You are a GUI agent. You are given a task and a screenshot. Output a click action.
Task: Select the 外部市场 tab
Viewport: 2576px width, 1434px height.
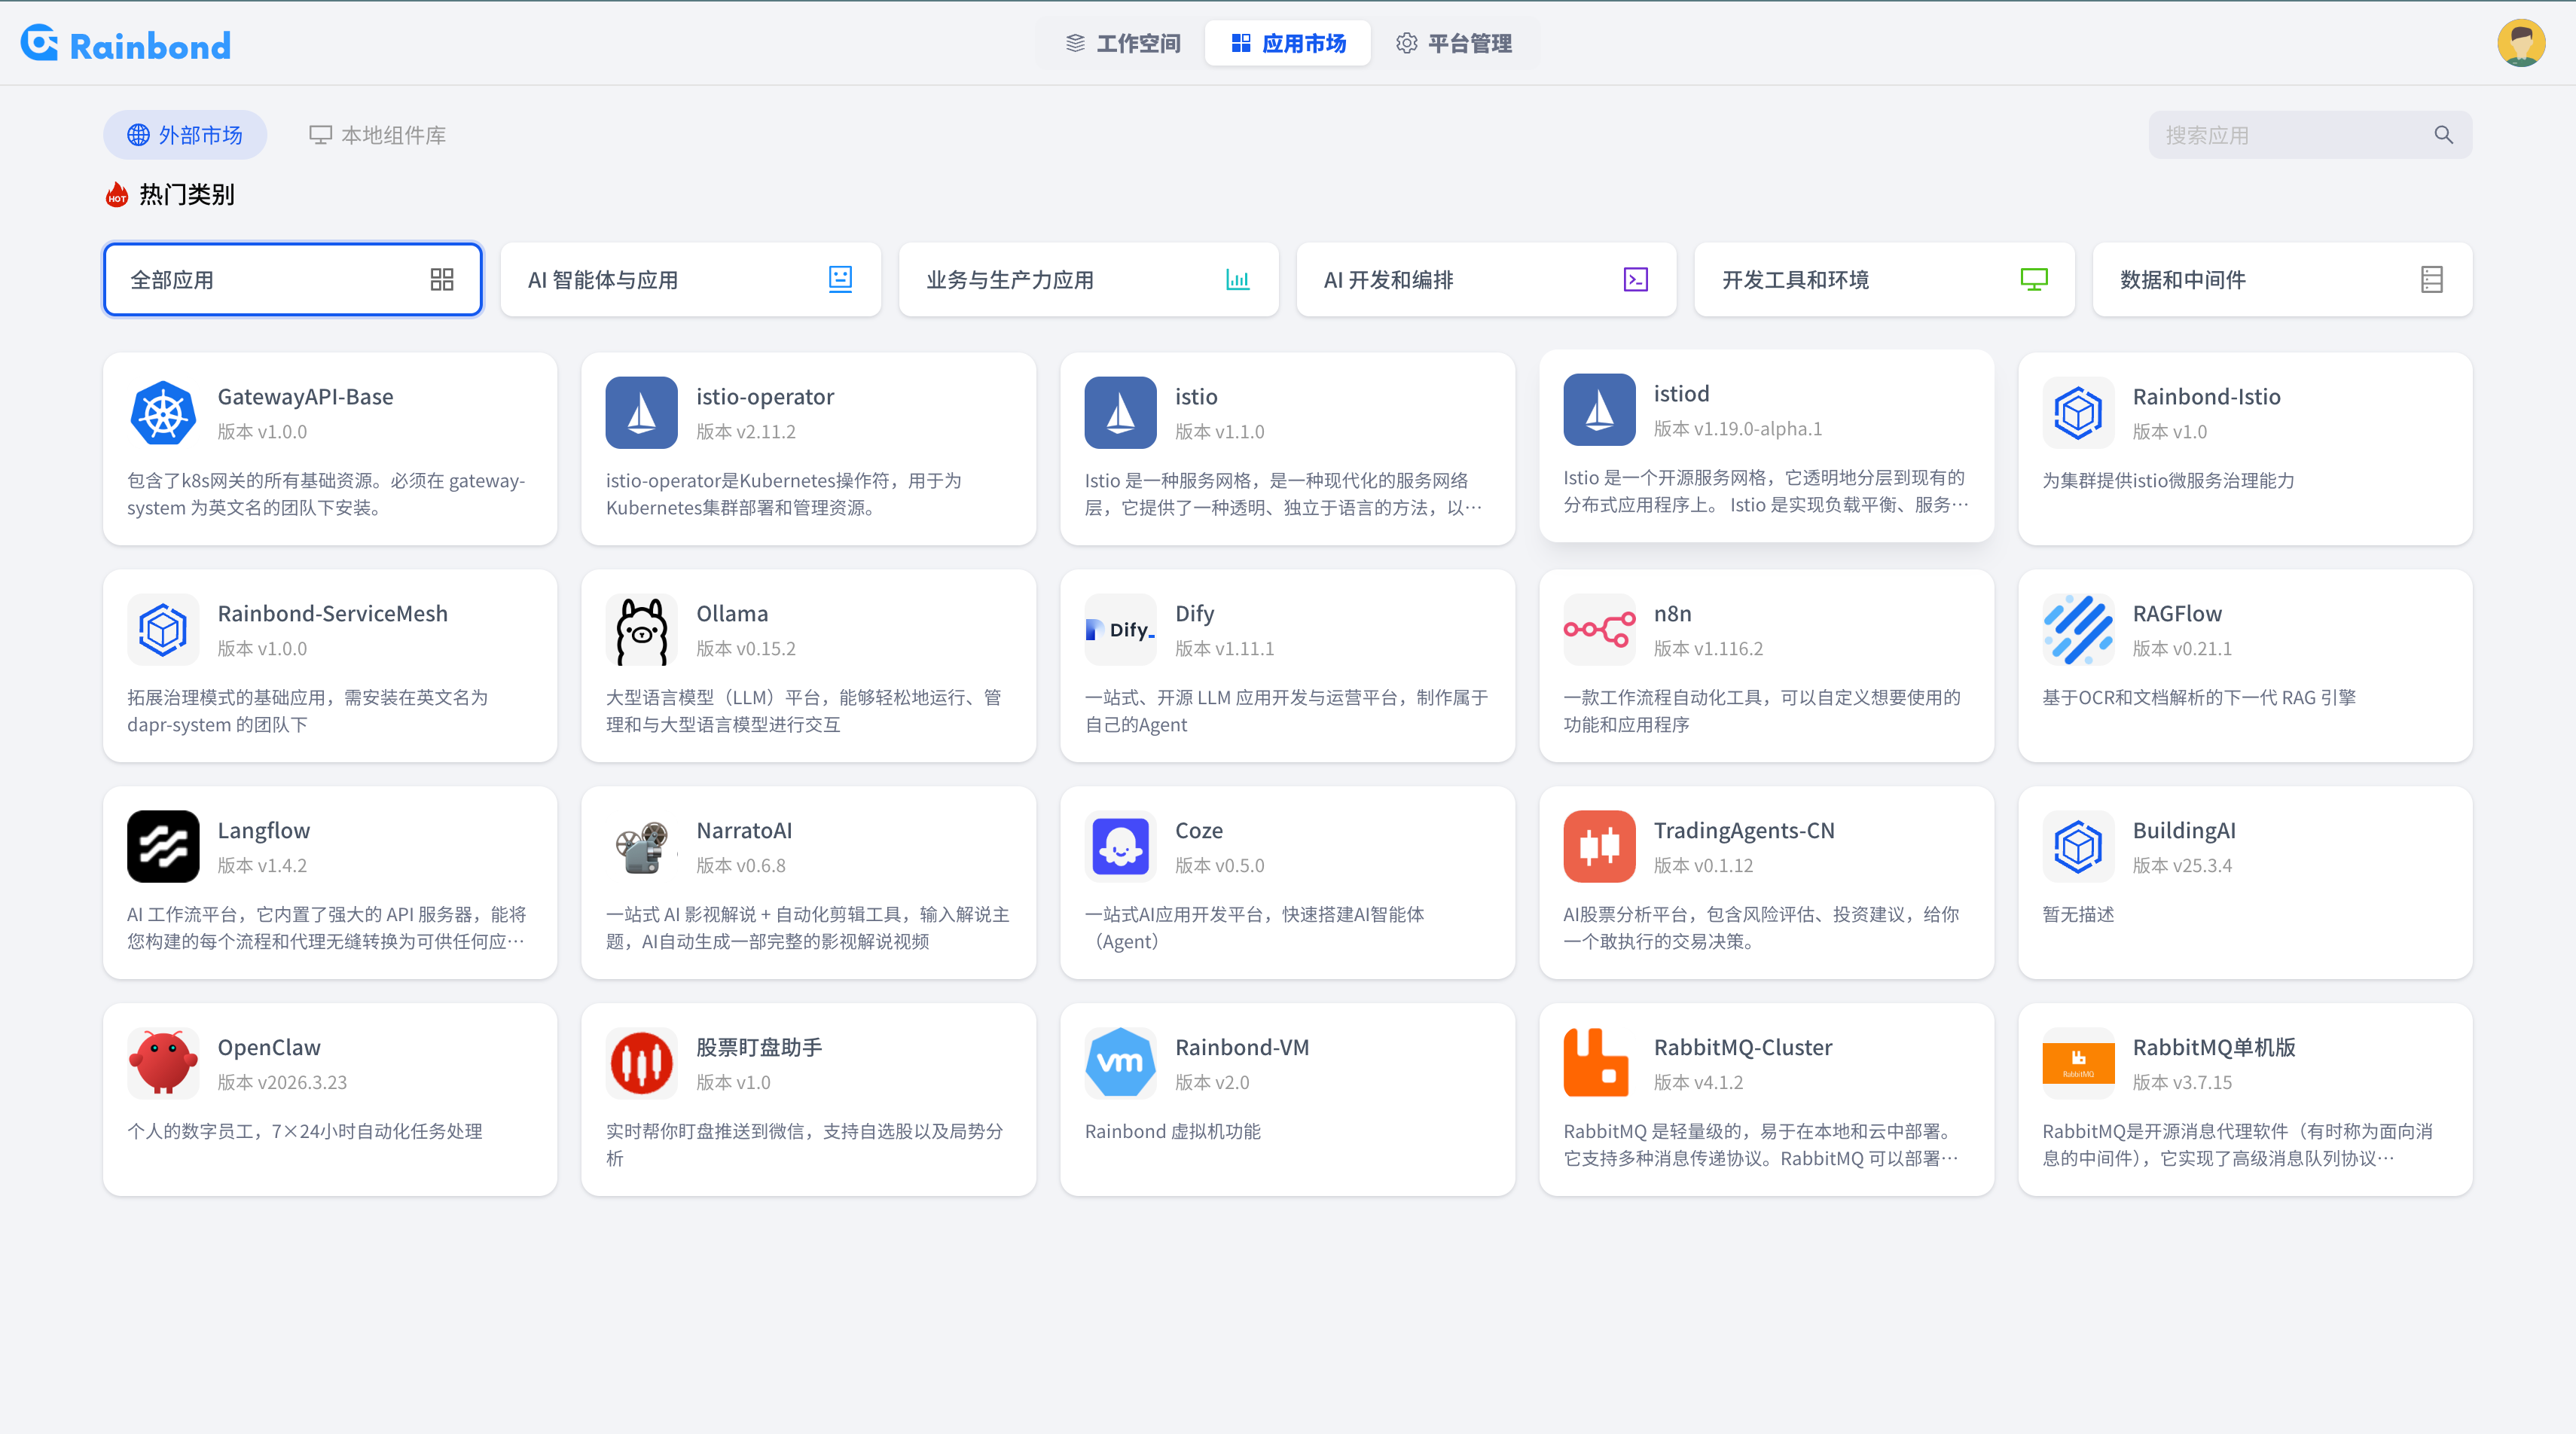click(185, 135)
